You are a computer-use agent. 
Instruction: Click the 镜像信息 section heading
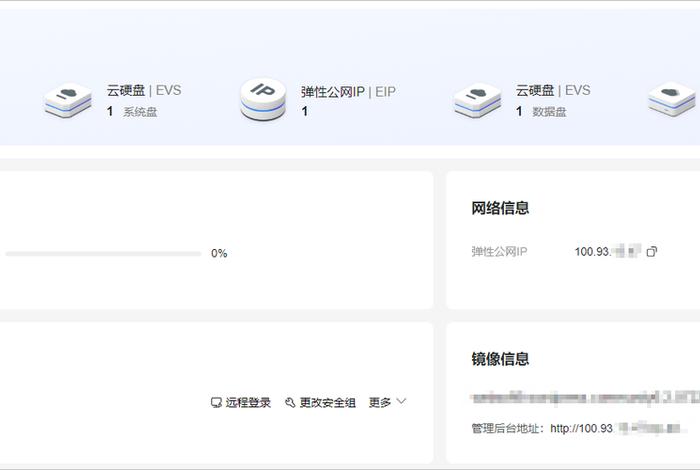coord(500,359)
